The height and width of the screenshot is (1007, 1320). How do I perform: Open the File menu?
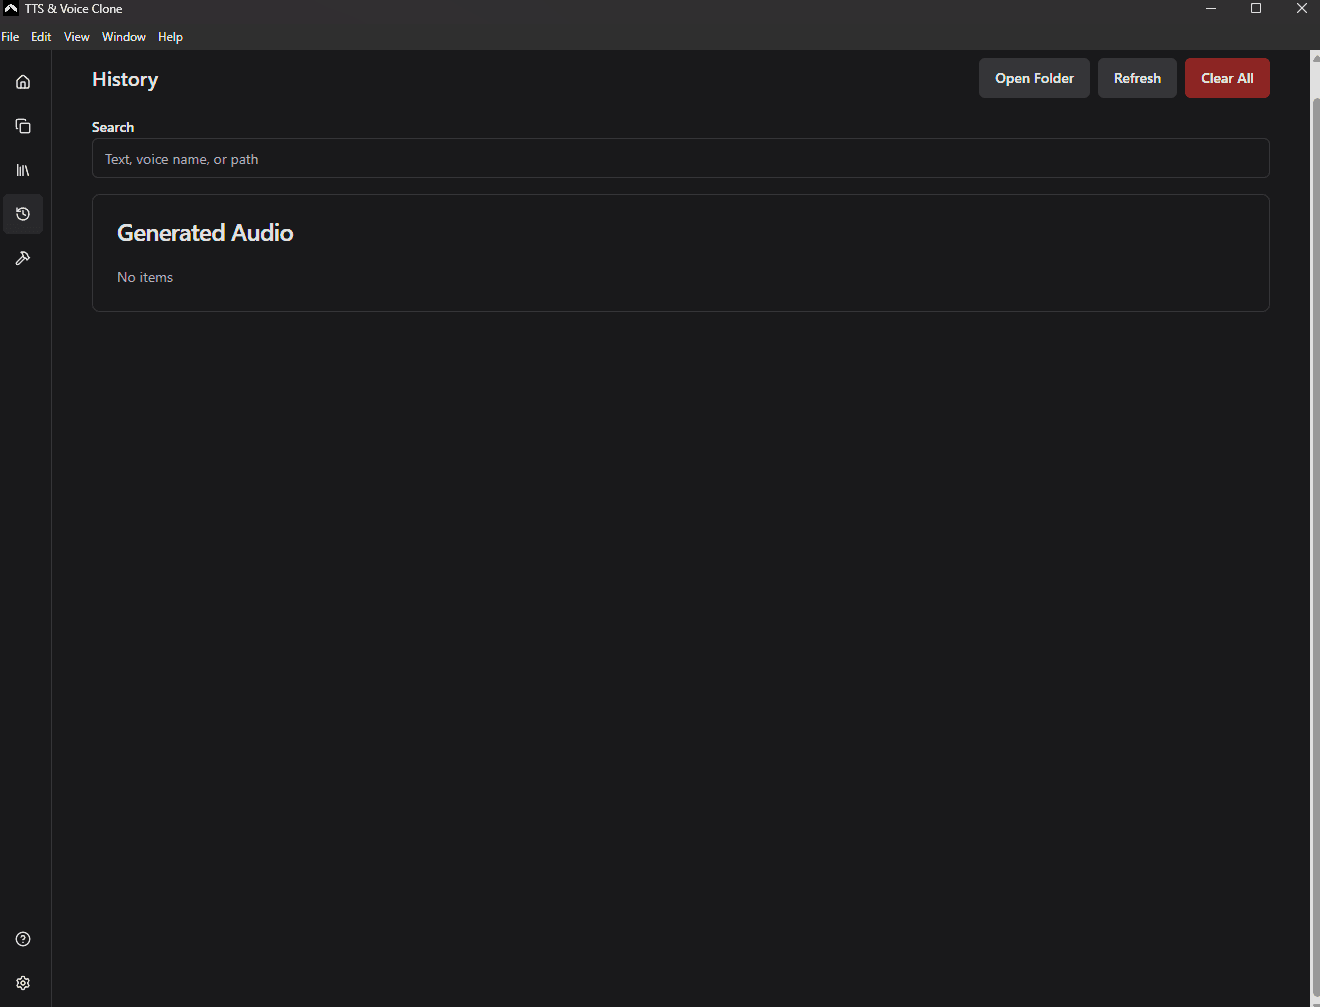click(x=10, y=36)
